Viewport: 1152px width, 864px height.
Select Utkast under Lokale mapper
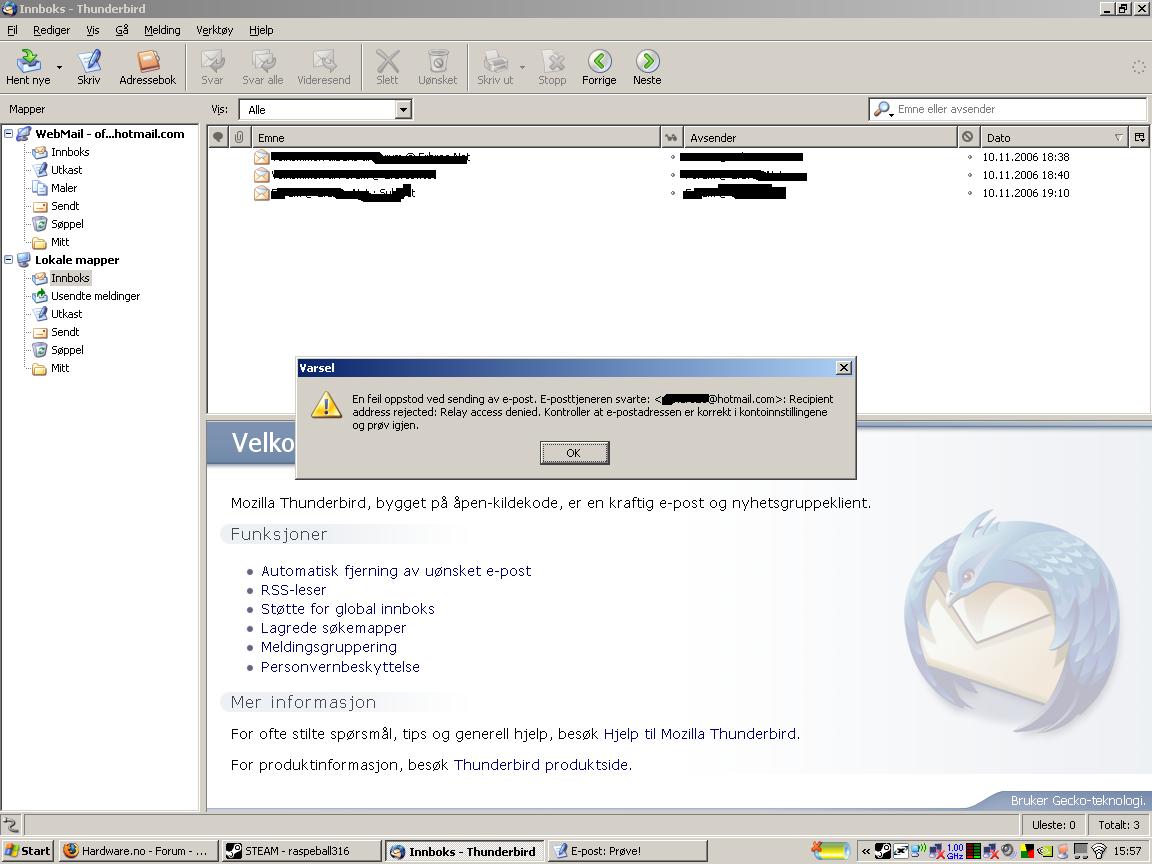pos(67,314)
